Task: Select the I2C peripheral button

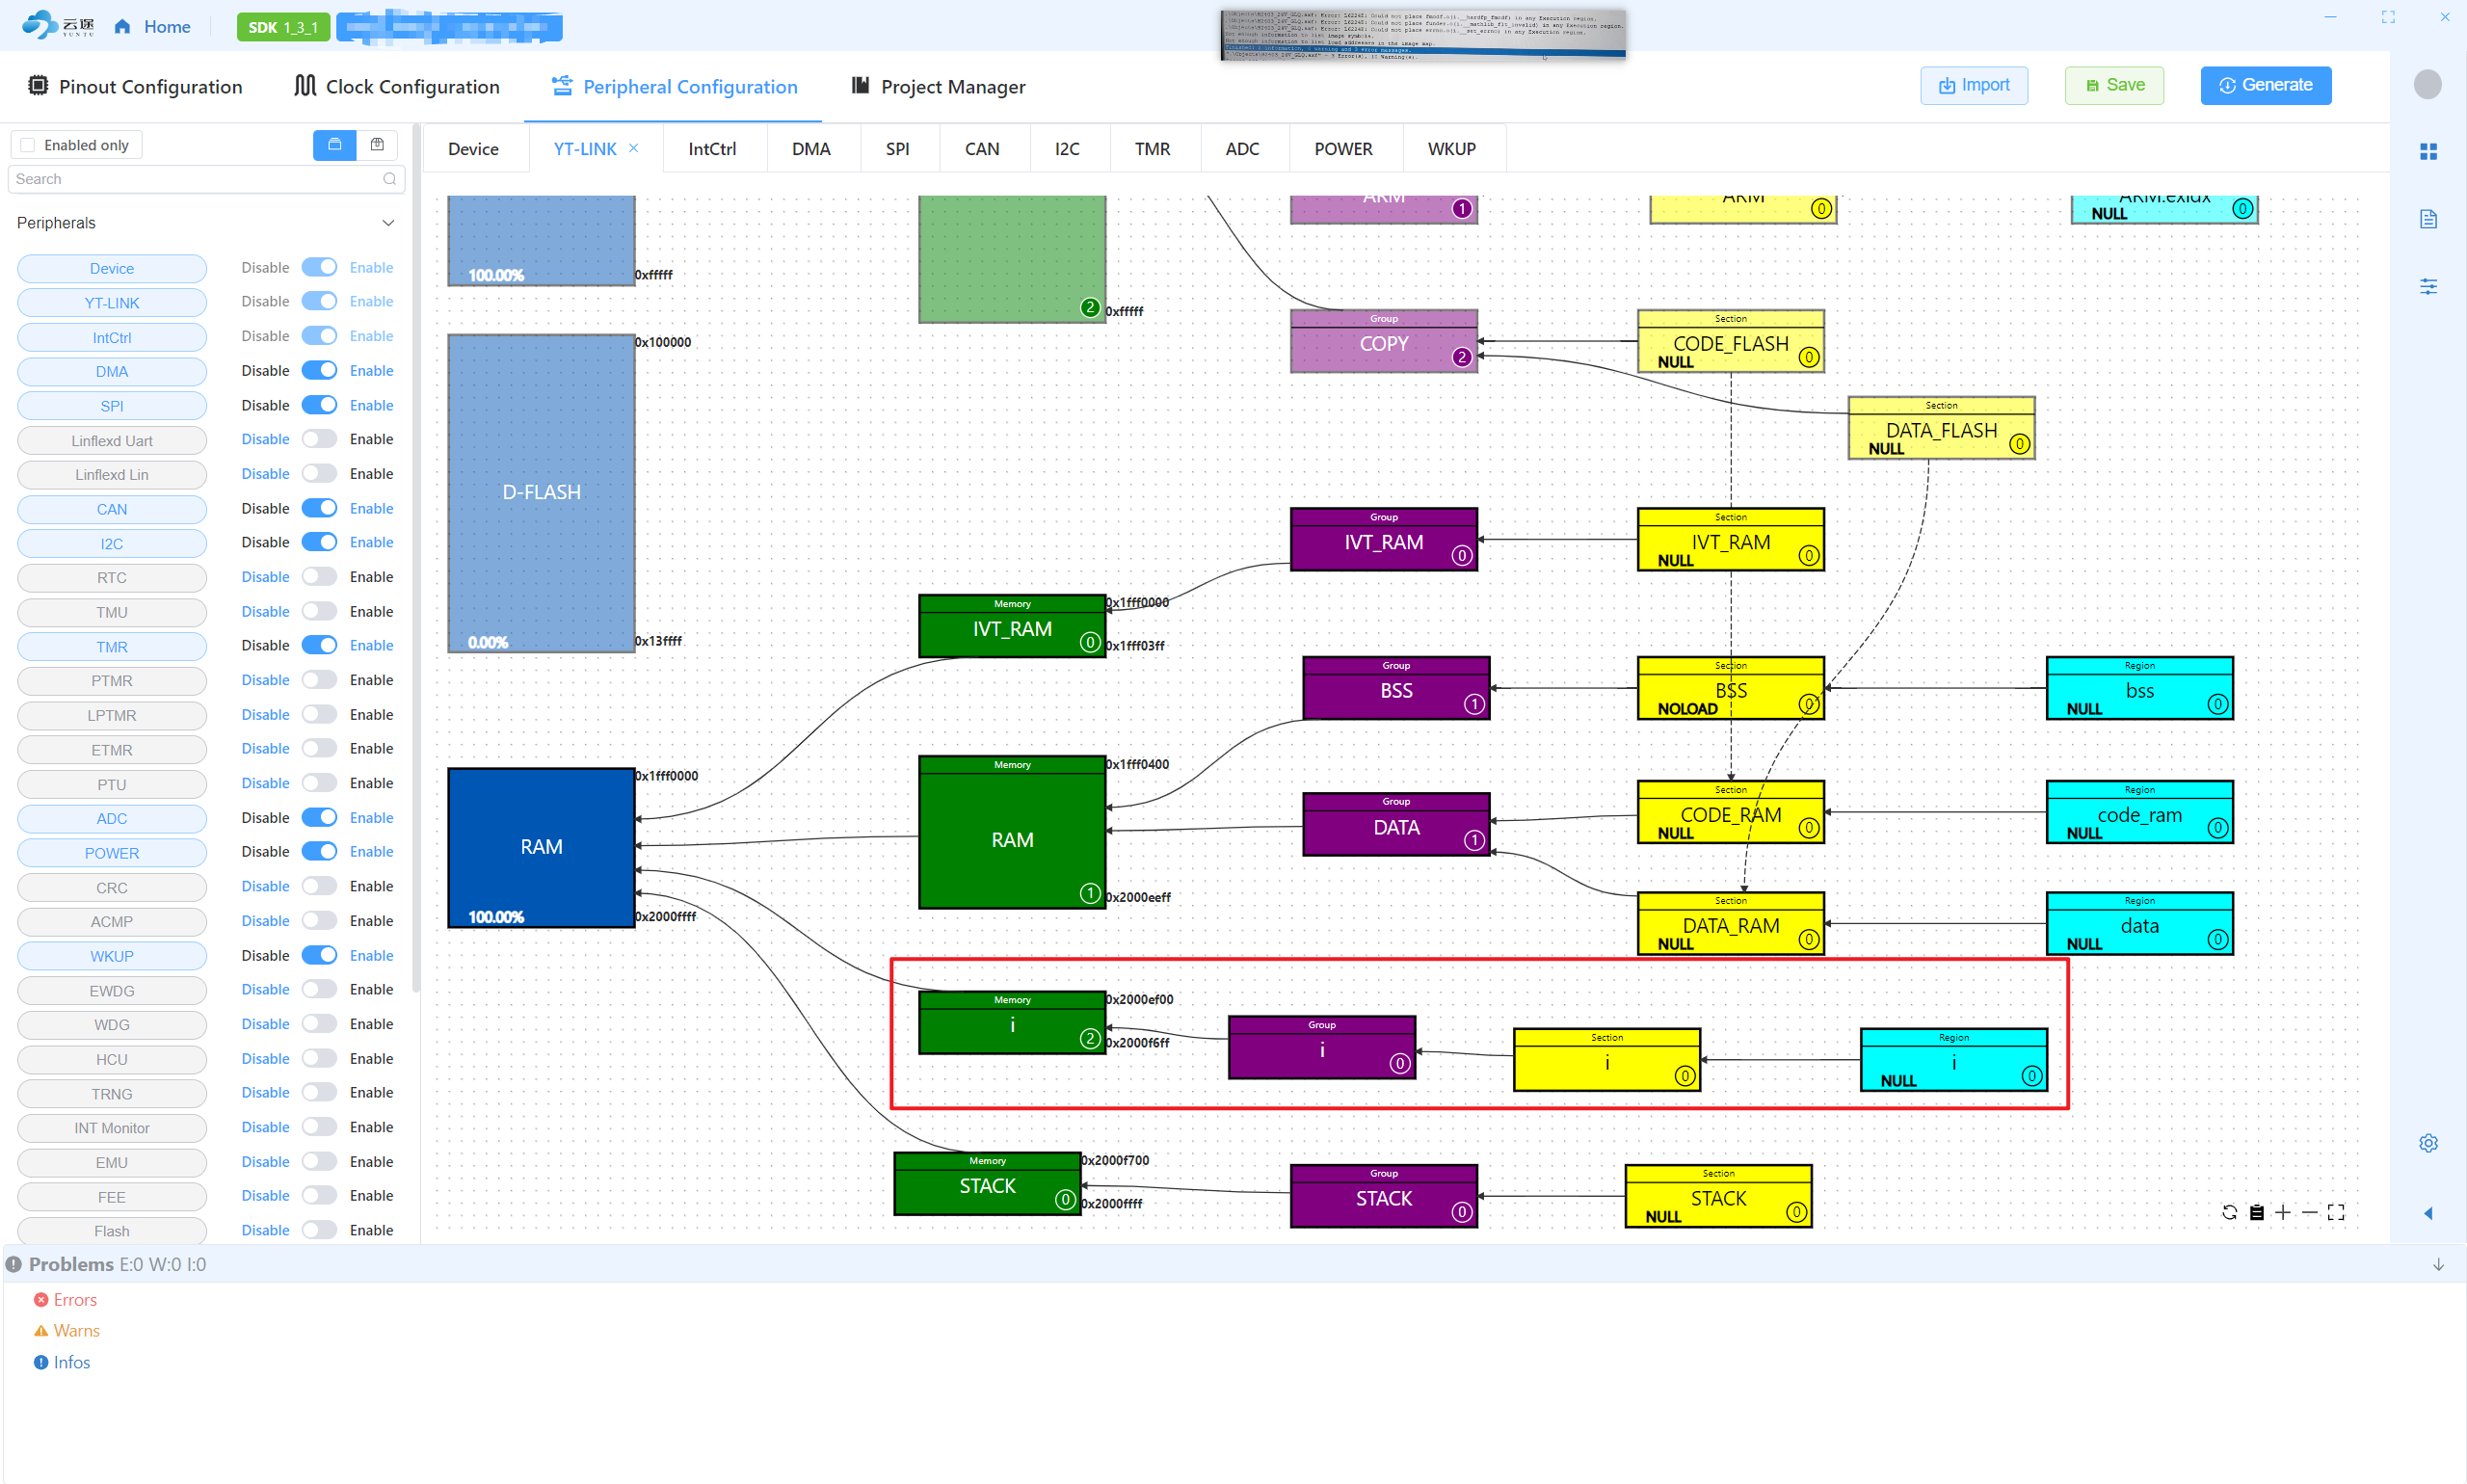Action: point(112,544)
